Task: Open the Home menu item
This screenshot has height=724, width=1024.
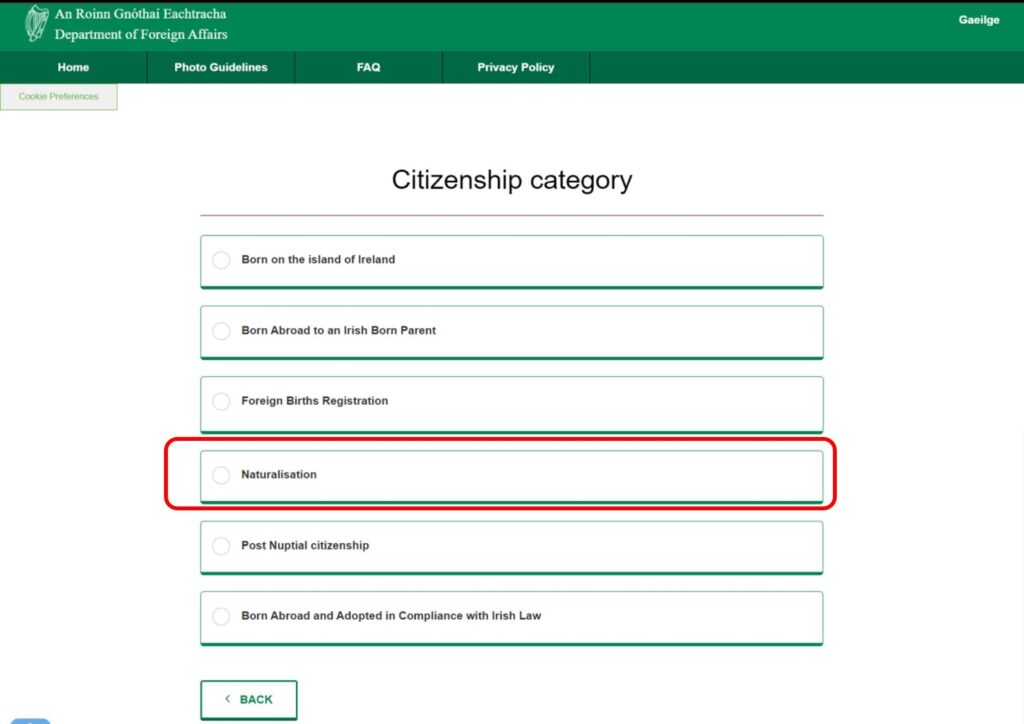Action: (73, 67)
